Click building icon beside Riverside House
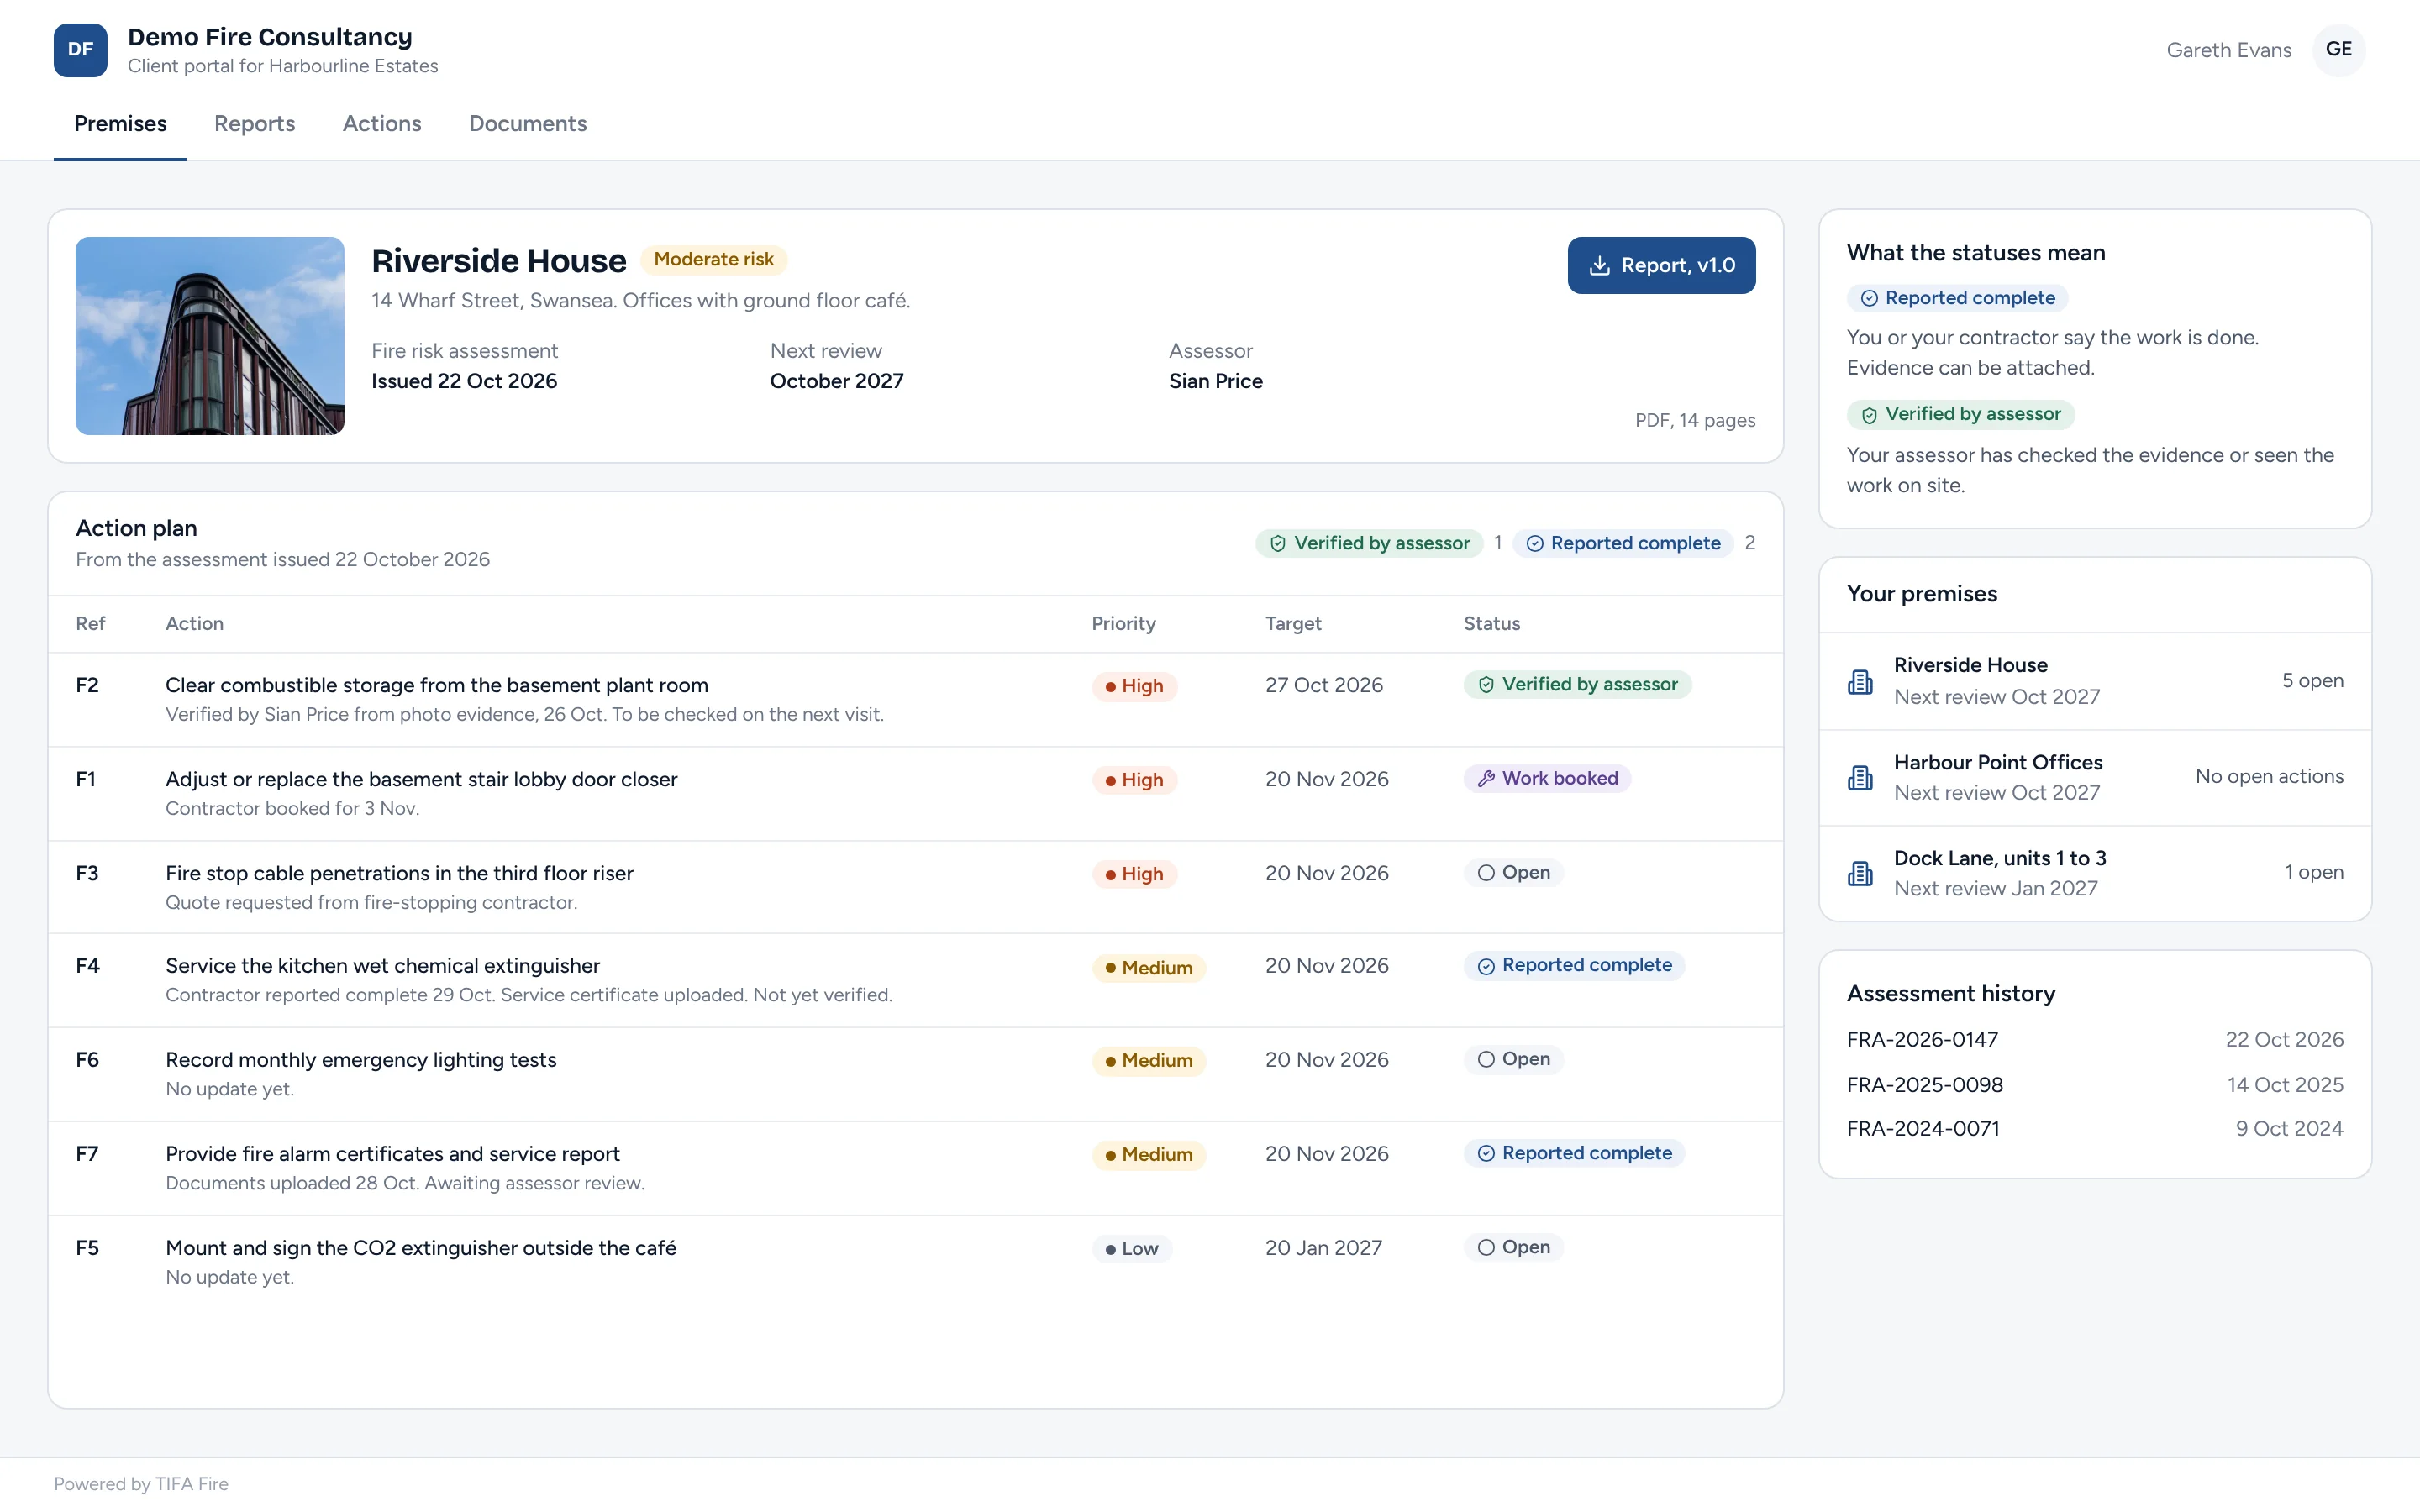The image size is (2420, 1512). coord(1860,682)
